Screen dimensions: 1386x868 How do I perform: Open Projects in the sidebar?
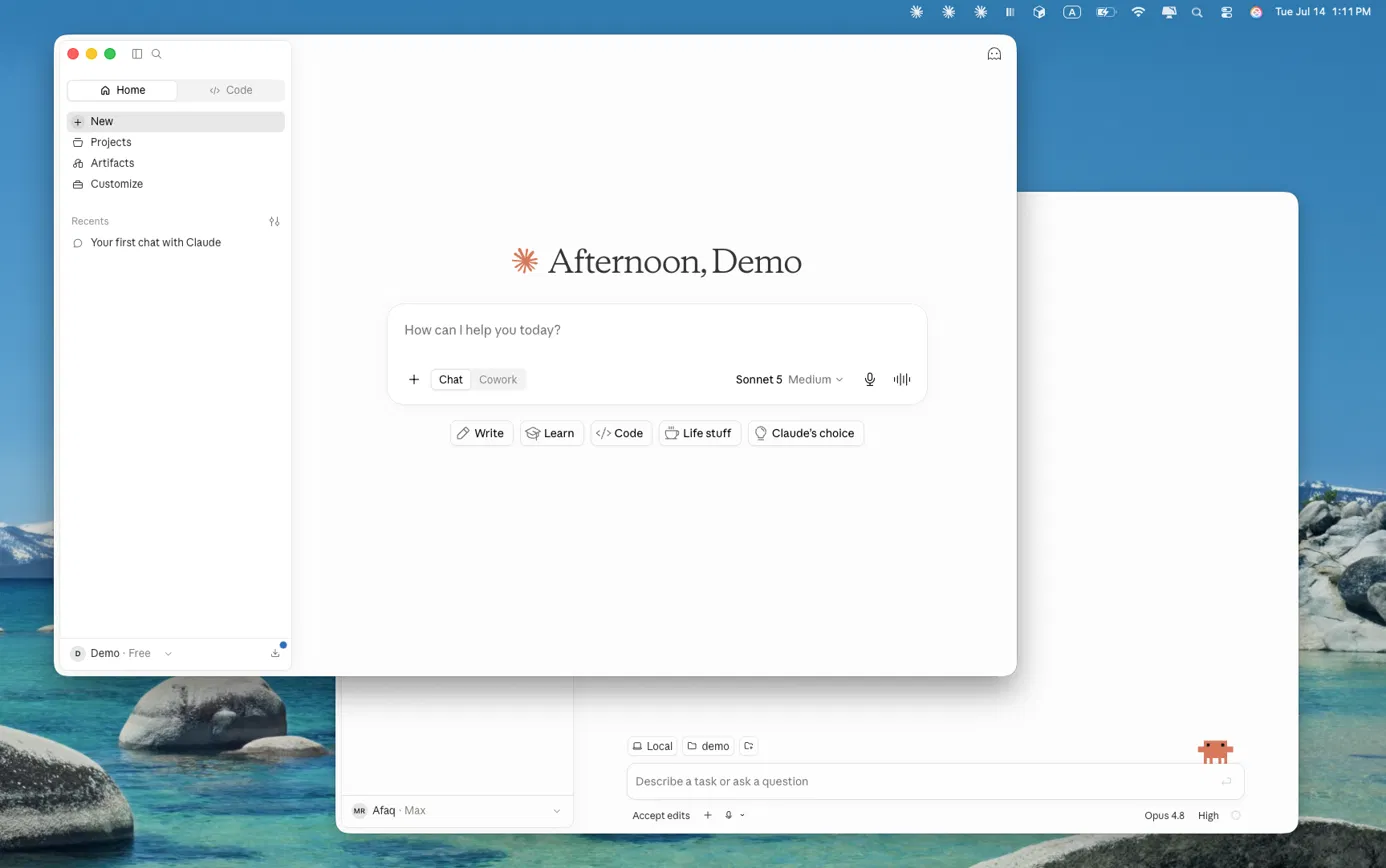pyautogui.click(x=176, y=142)
